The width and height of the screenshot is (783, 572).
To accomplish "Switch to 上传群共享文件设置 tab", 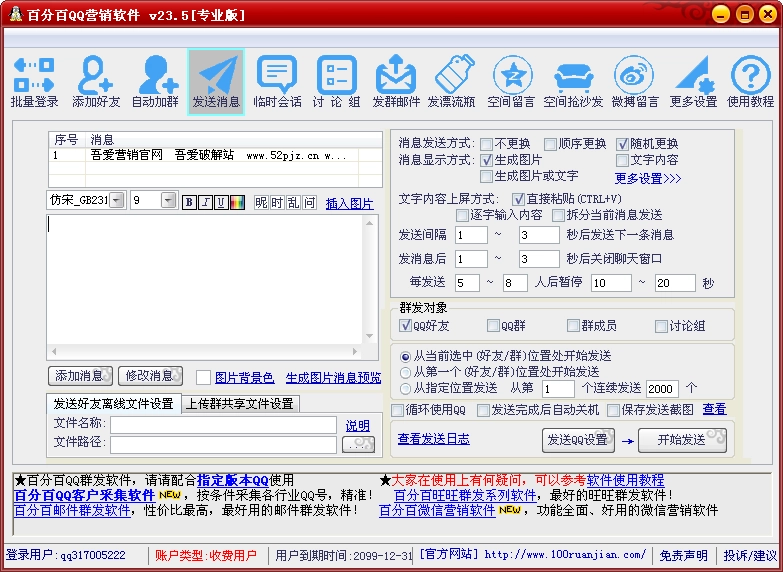I will (240, 404).
